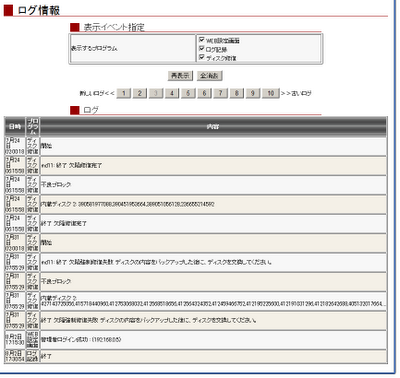Screen dimensions: 400x378
Task: Click the 内容 column header
Action: pos(213,127)
